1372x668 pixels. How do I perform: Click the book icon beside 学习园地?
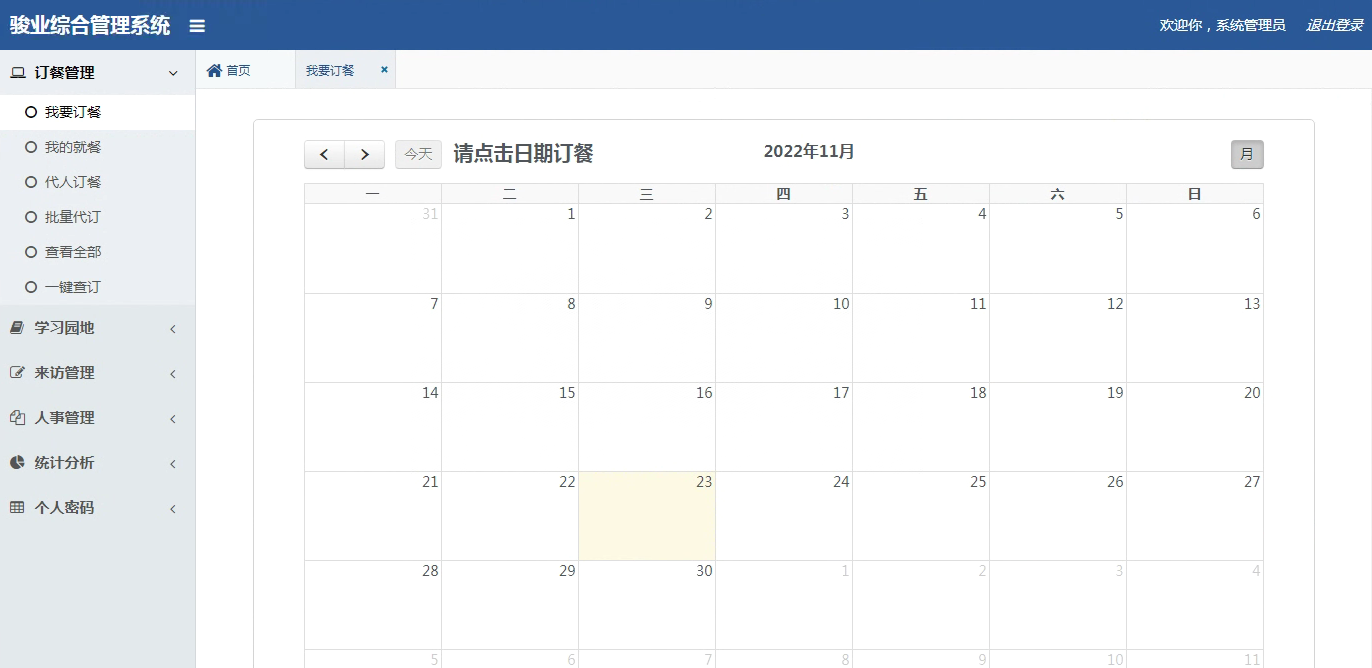(x=17, y=327)
